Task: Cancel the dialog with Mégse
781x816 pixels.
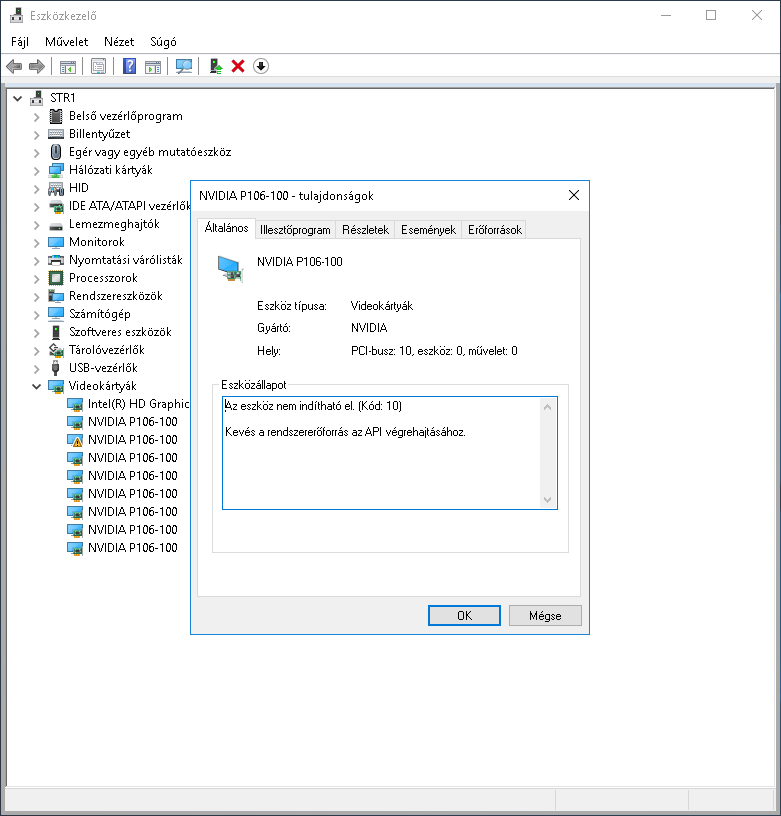Action: [545, 616]
